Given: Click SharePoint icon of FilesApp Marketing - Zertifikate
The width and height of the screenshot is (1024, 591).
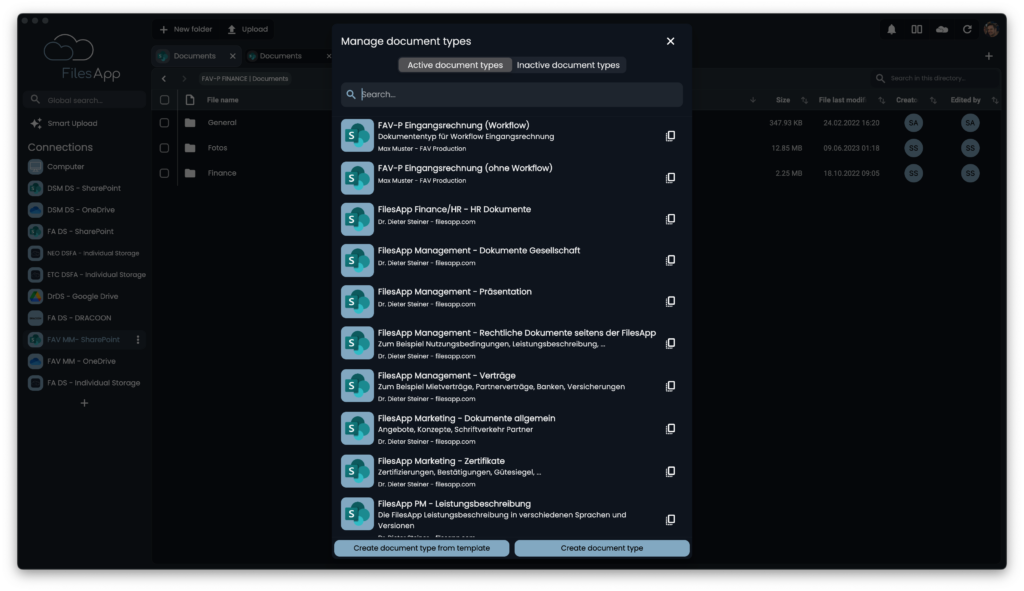Looking at the screenshot, I should 357,471.
